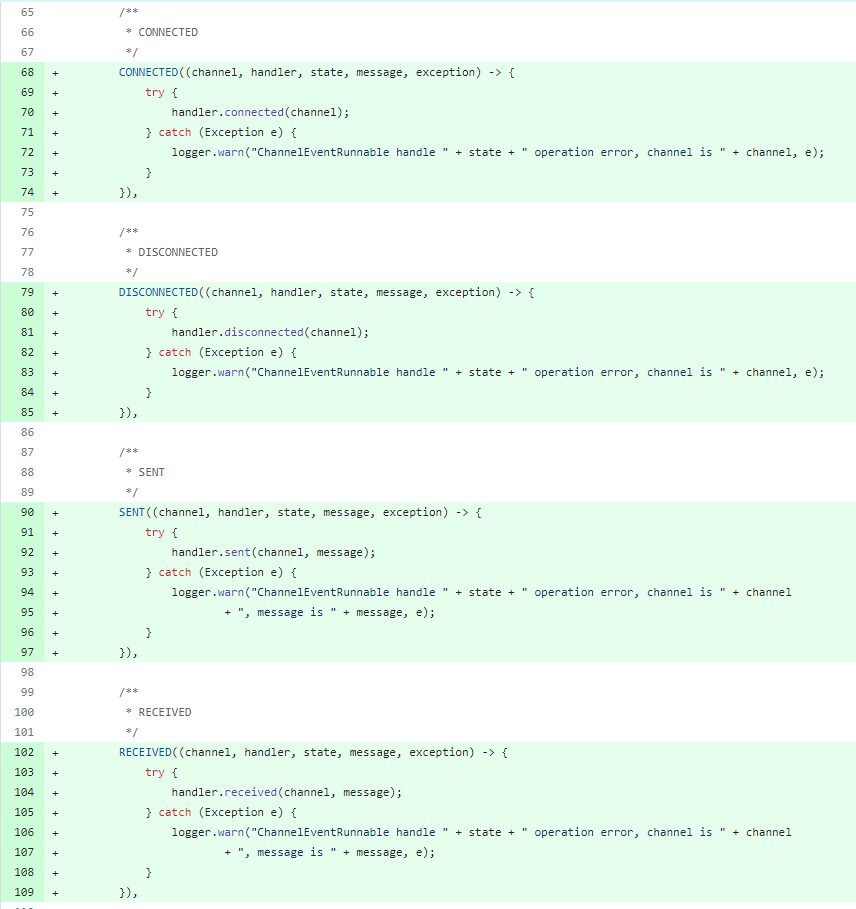Click the handler.disconnected(channel) call on line 81

coord(270,332)
